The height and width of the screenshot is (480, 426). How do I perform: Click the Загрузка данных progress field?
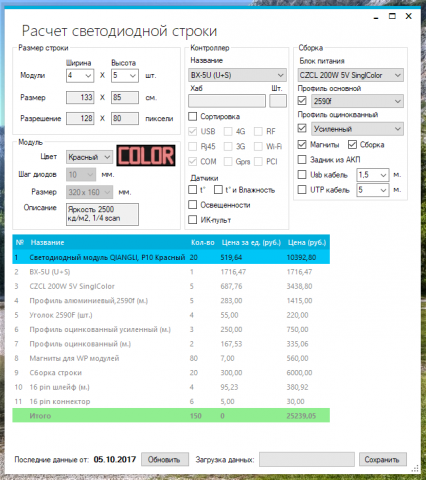coord(307,459)
